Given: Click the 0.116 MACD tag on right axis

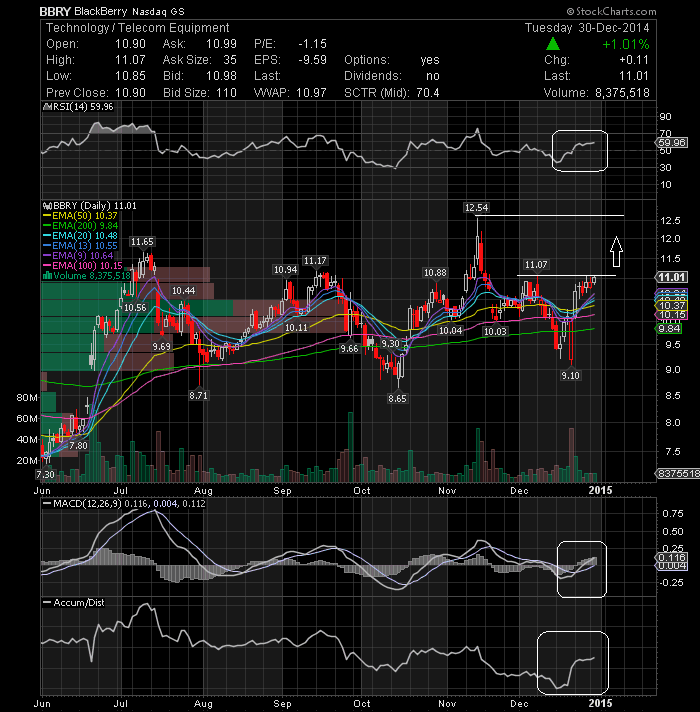Looking at the screenshot, I should click(x=672, y=557).
